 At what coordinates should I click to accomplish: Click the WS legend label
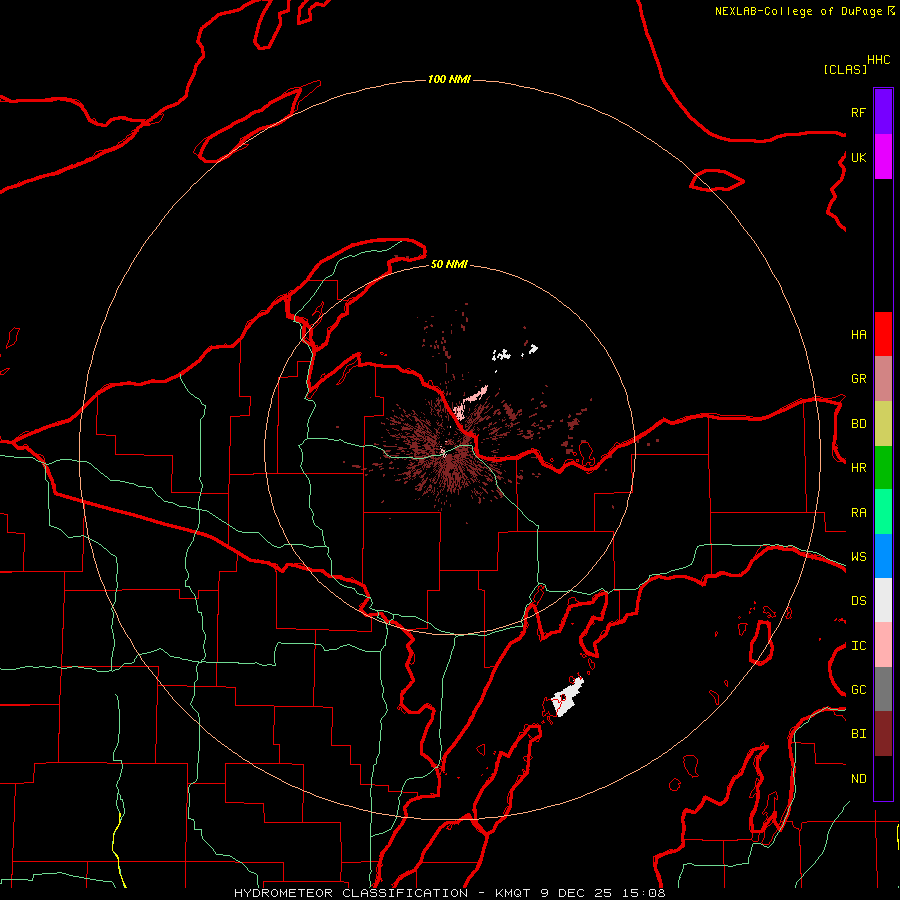coord(858,557)
